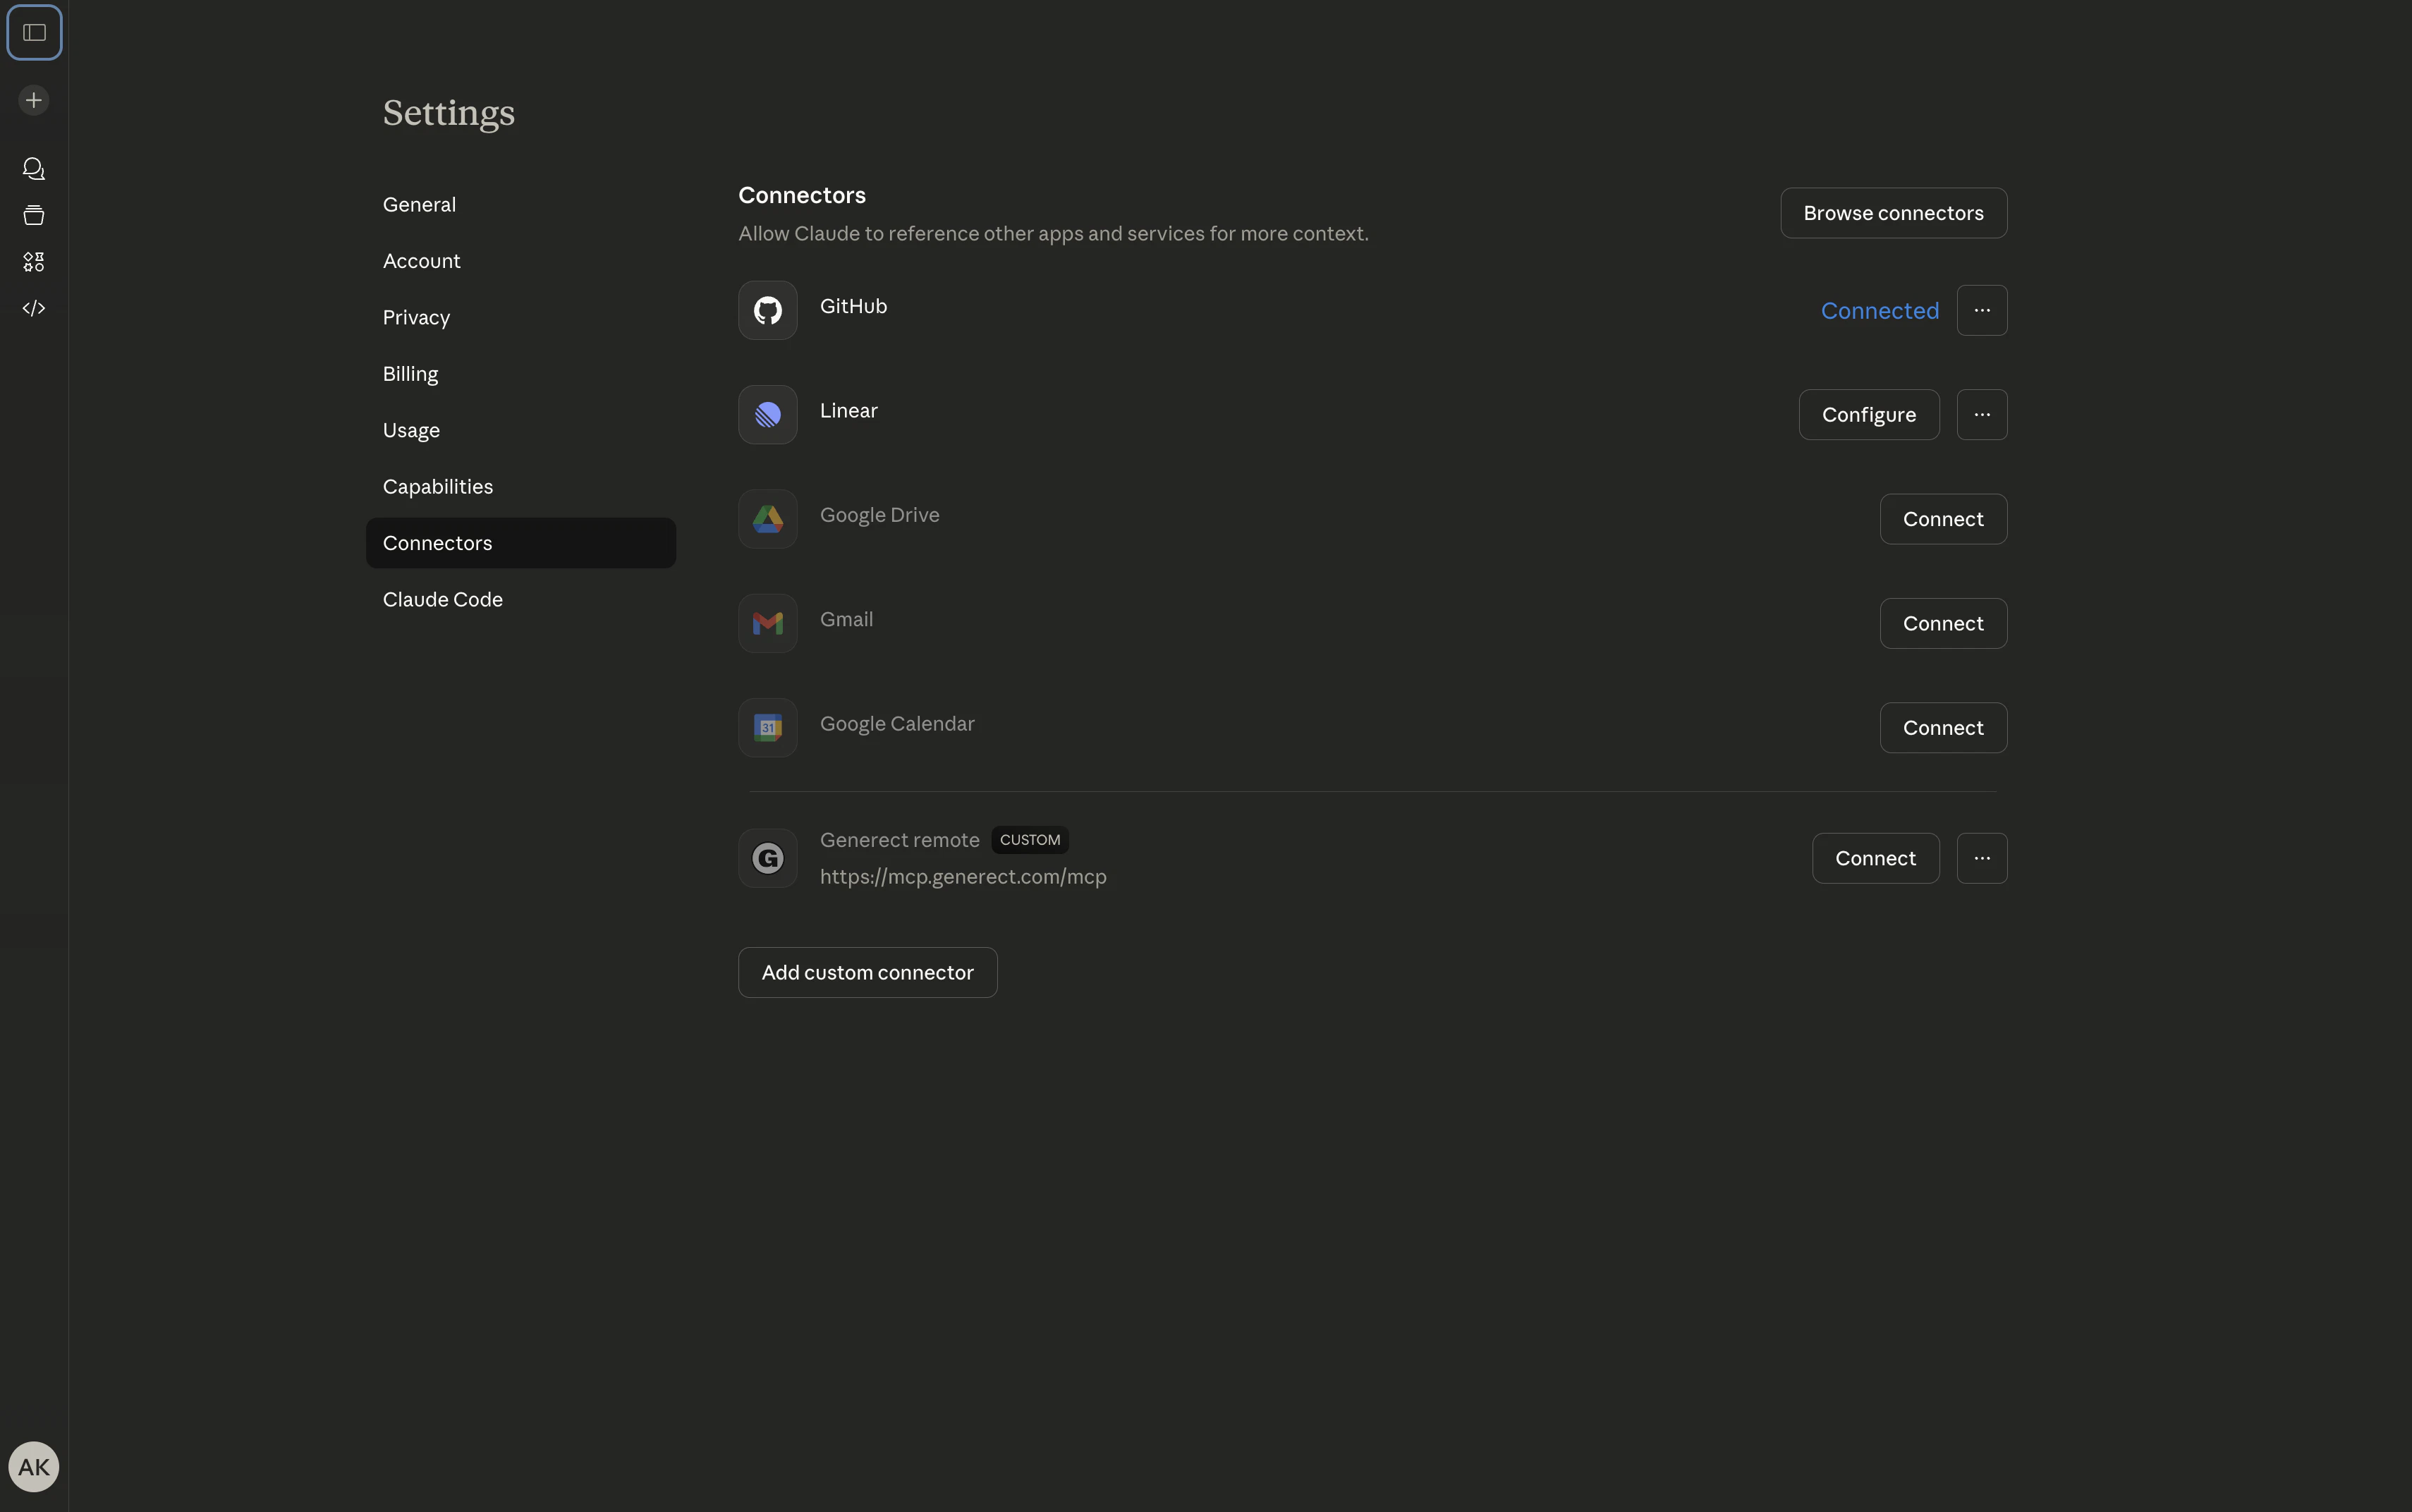Click the Linear connector logo
Image resolution: width=2412 pixels, height=1512 pixels.
tap(767, 415)
